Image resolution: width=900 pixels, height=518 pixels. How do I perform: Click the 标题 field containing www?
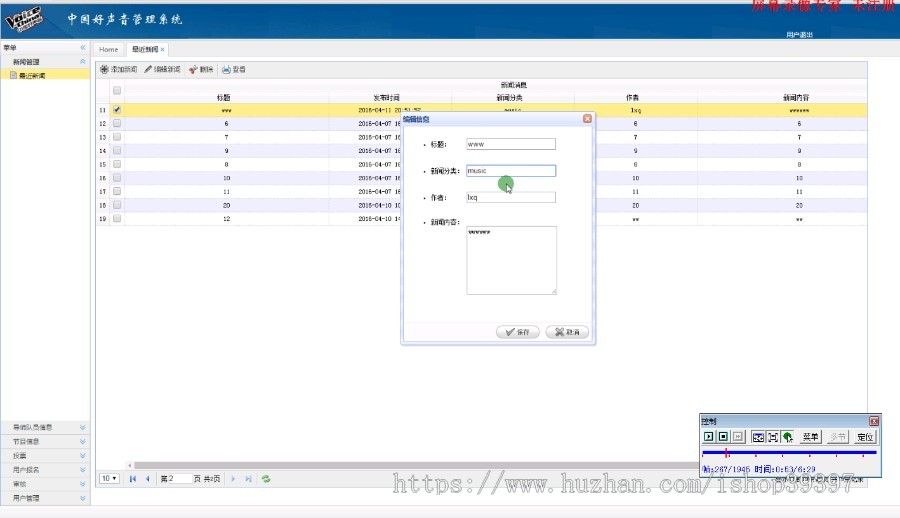[511, 144]
